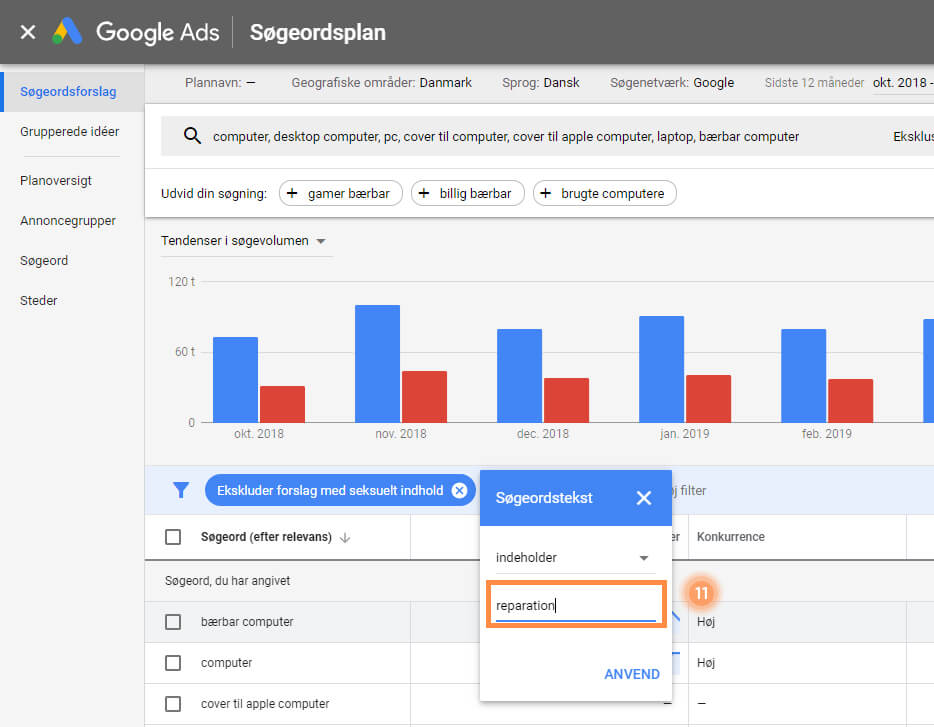Click the sort arrow beside Søgeord column
This screenshot has height=727, width=934.
point(346,537)
